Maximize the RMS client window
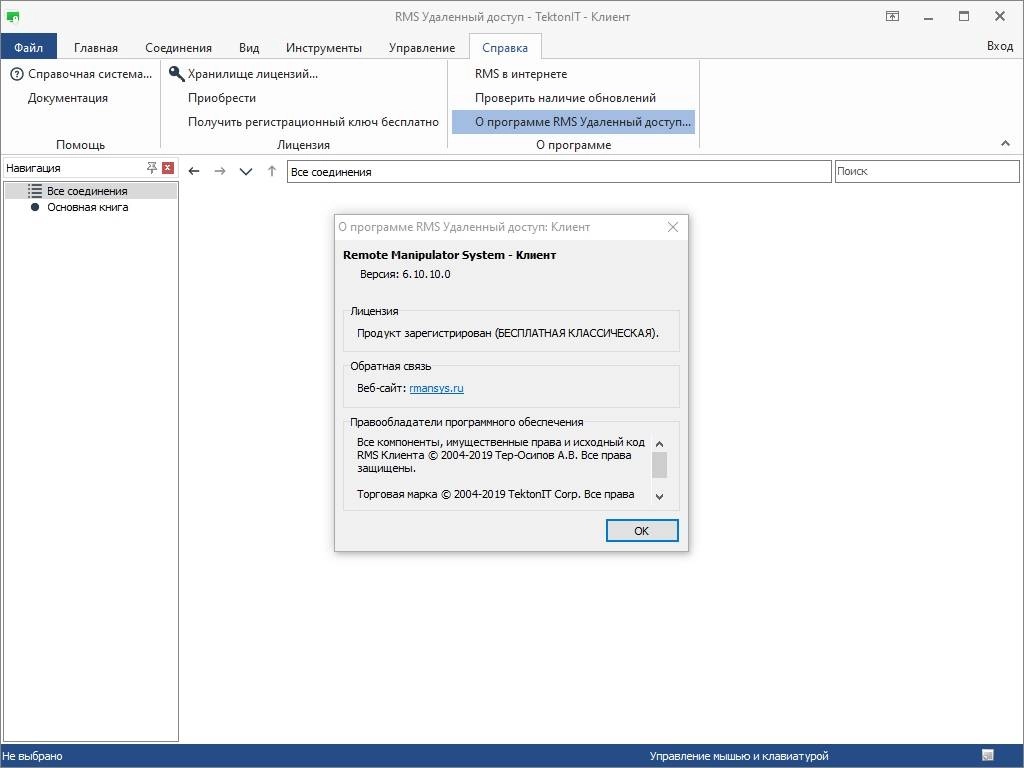1024x768 pixels. point(964,16)
